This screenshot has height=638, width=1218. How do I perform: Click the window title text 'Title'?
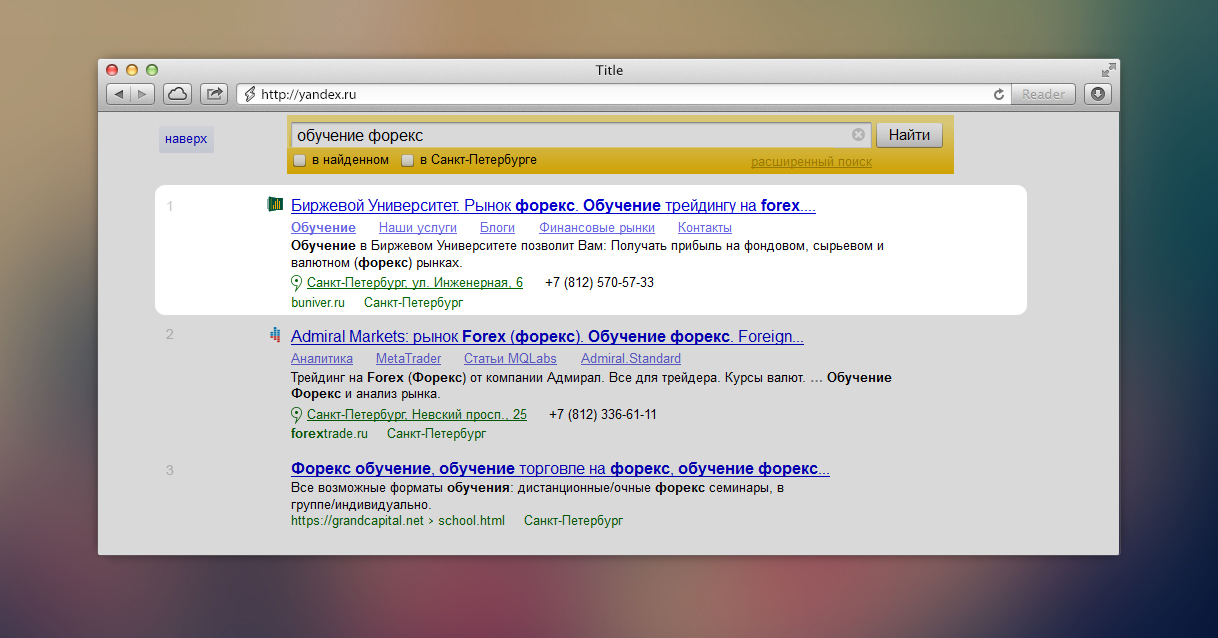(x=609, y=70)
